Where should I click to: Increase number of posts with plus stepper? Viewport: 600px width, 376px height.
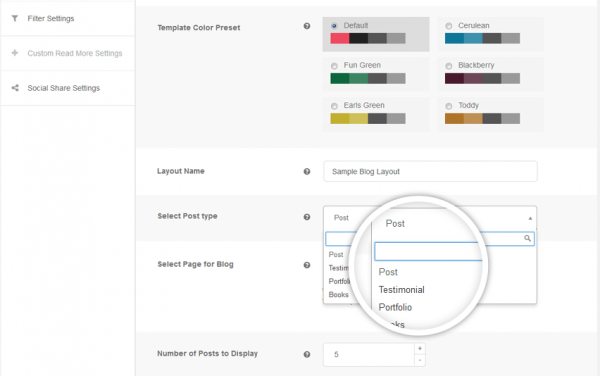coord(420,348)
